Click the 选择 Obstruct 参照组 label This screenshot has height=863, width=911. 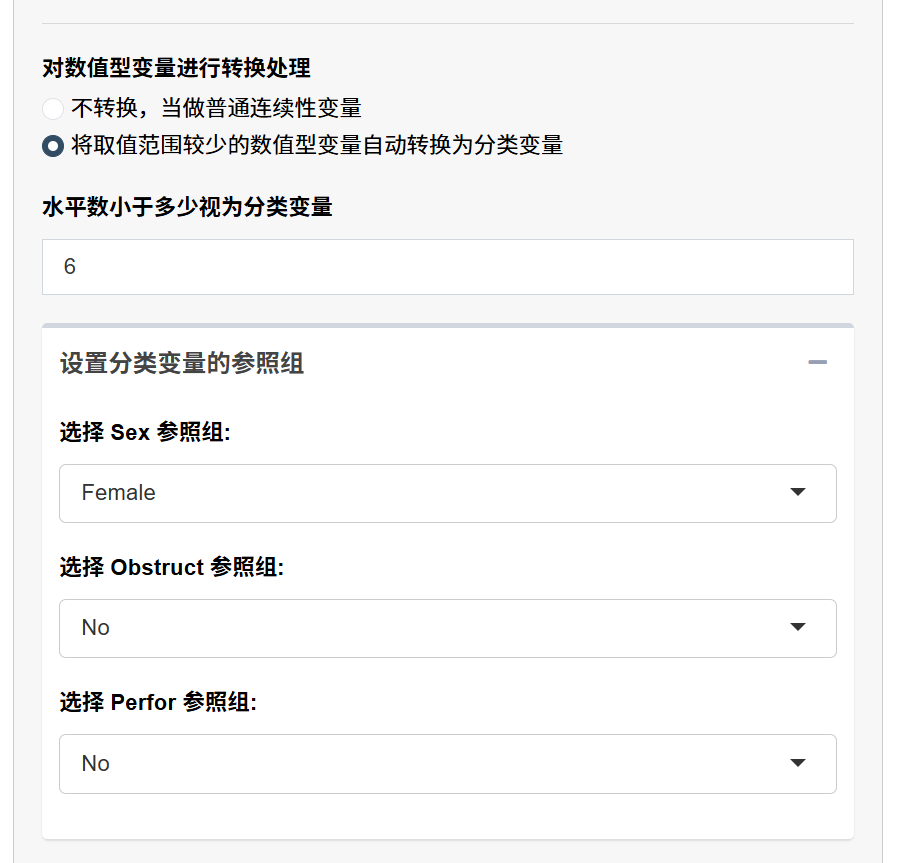(x=172, y=567)
